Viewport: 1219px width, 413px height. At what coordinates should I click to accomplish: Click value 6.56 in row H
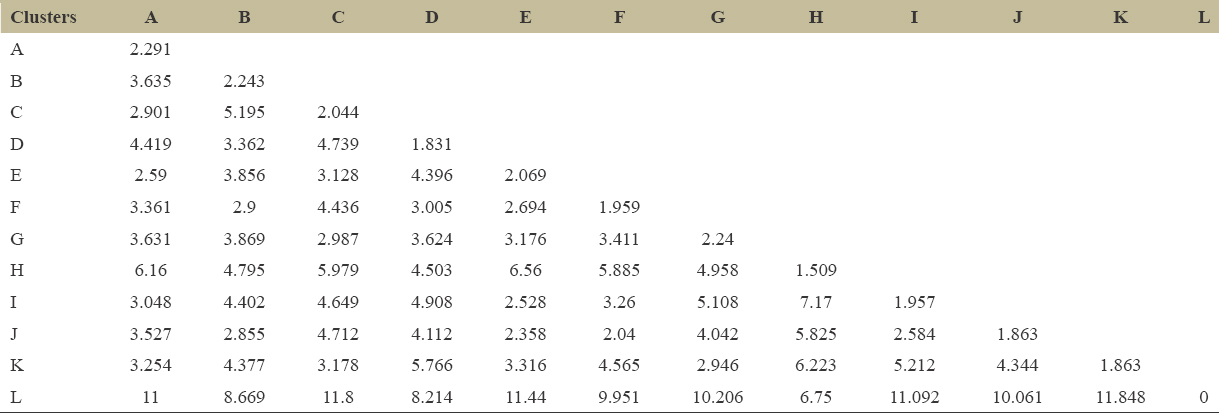click(526, 270)
